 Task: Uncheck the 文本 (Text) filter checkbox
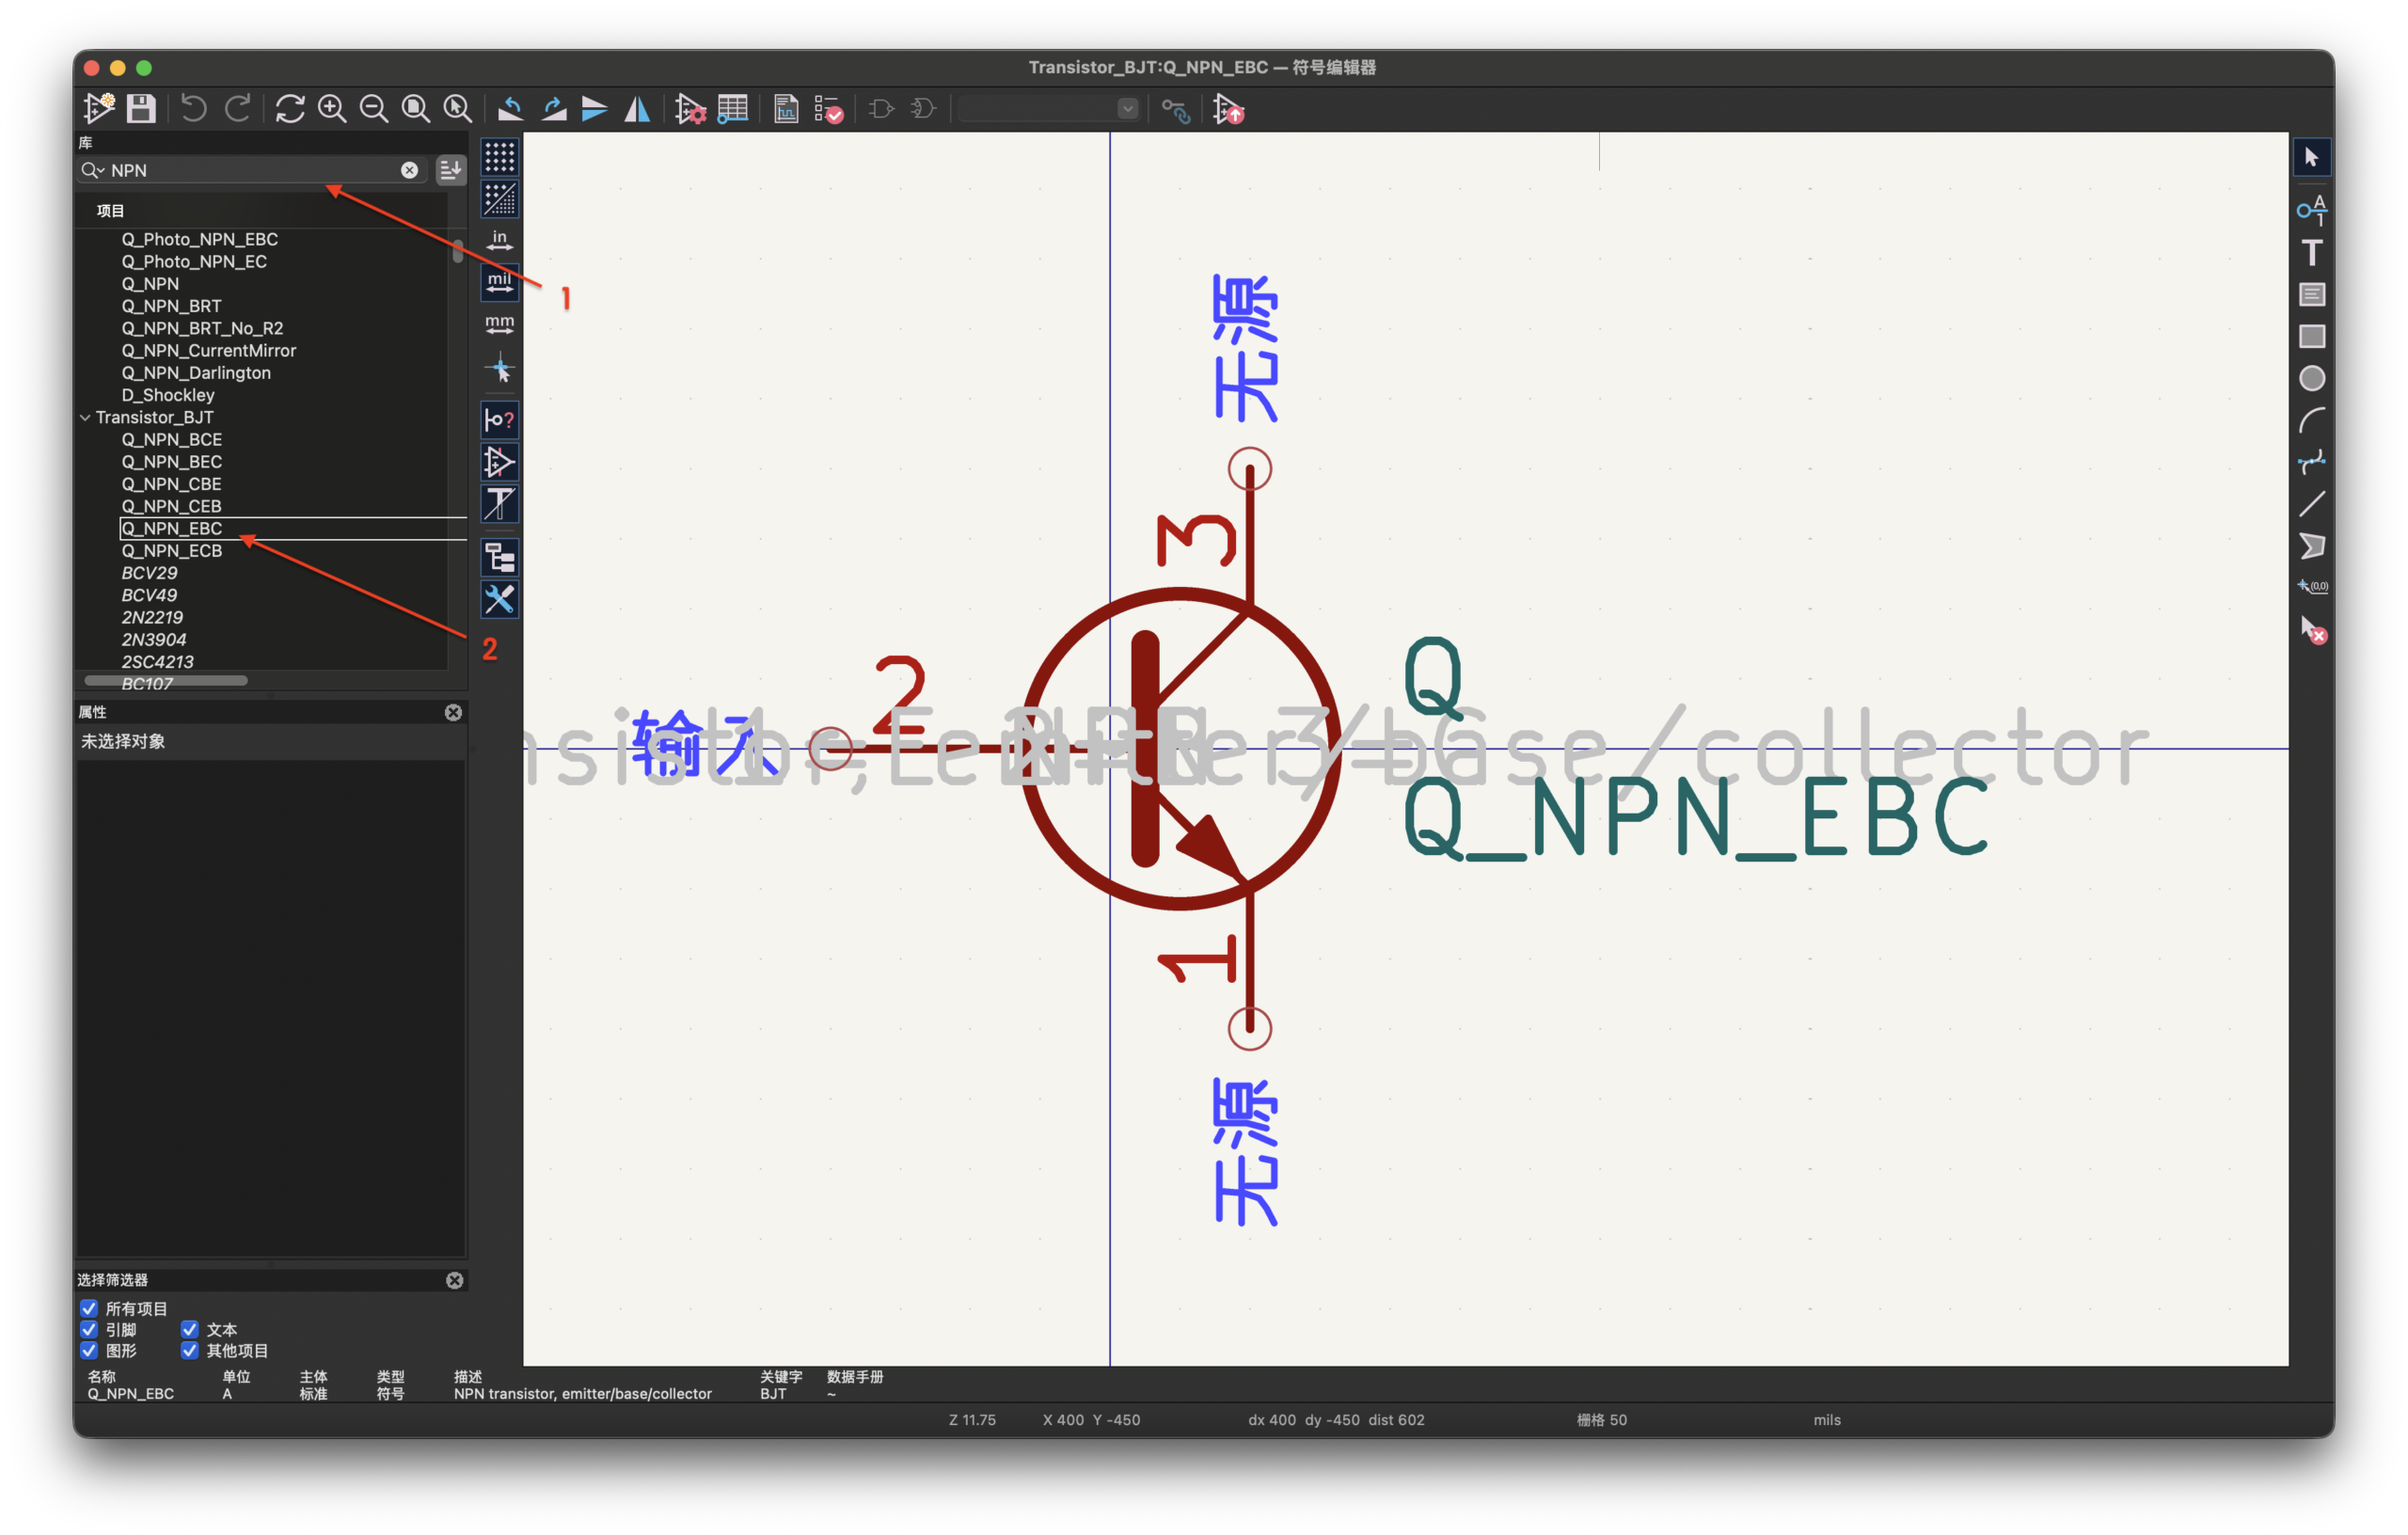pyautogui.click(x=190, y=1329)
